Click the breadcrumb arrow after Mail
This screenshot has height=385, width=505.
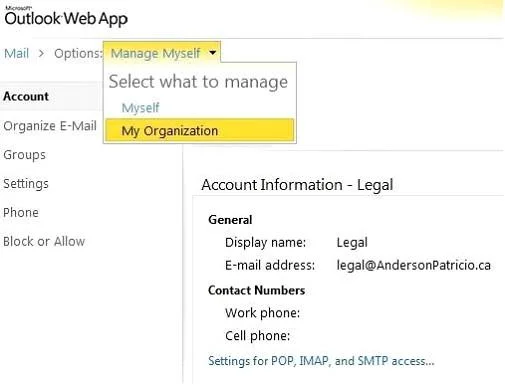(41, 53)
